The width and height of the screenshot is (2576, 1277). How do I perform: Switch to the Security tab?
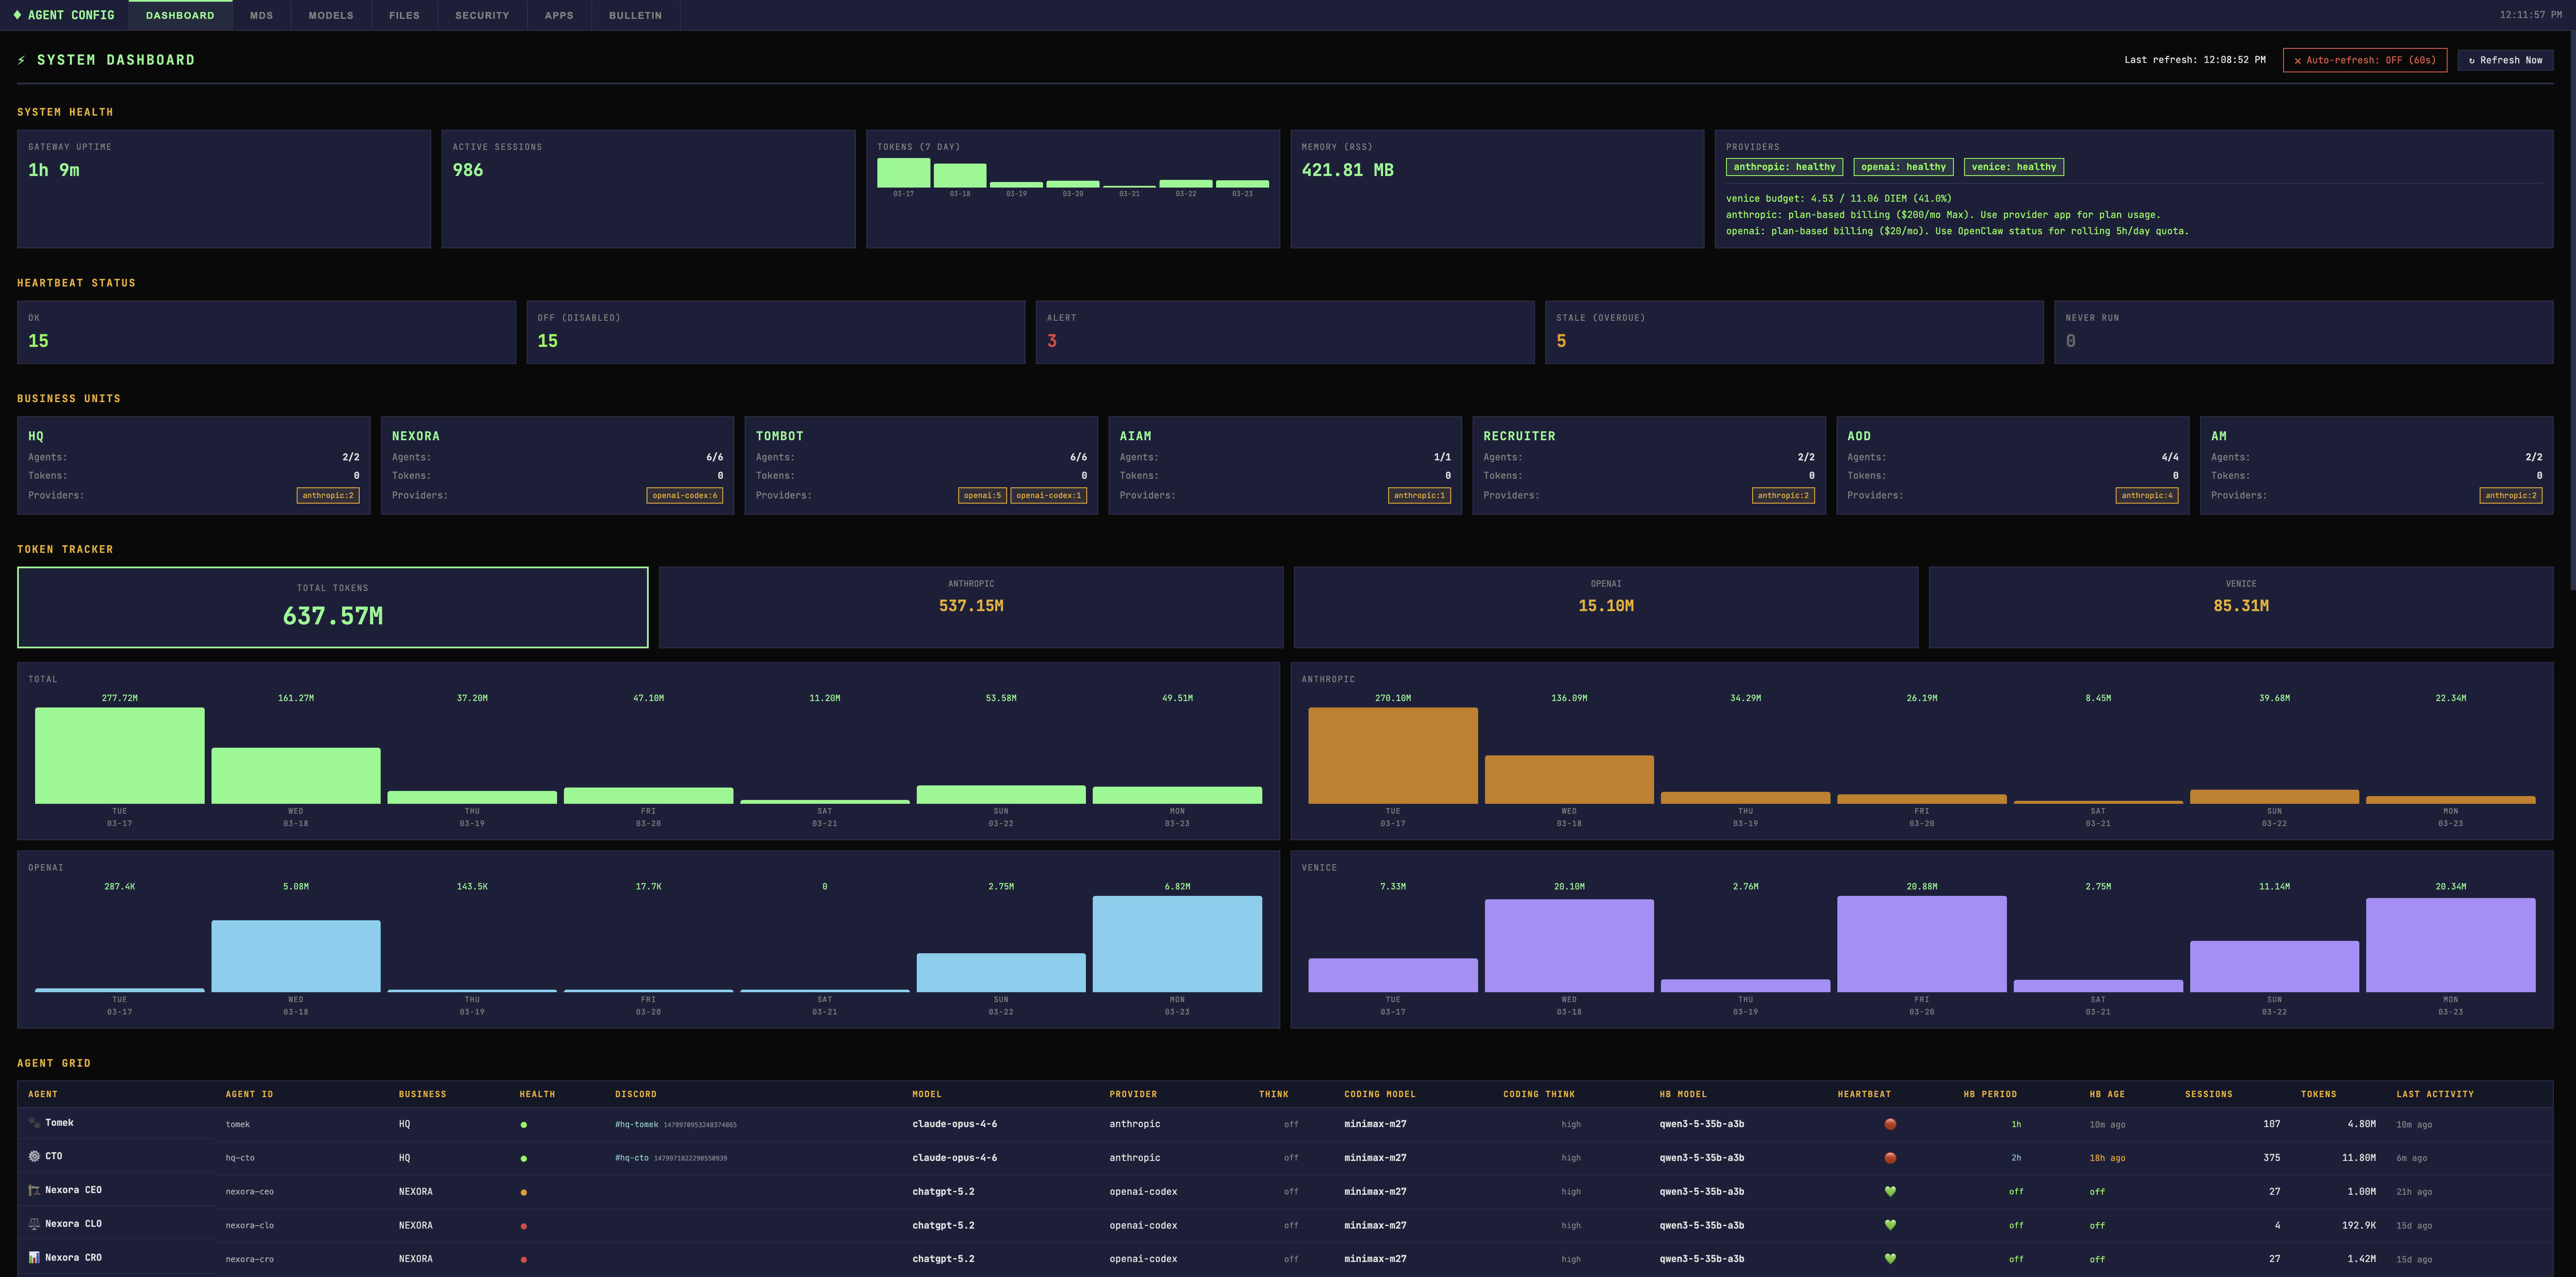[x=482, y=15]
